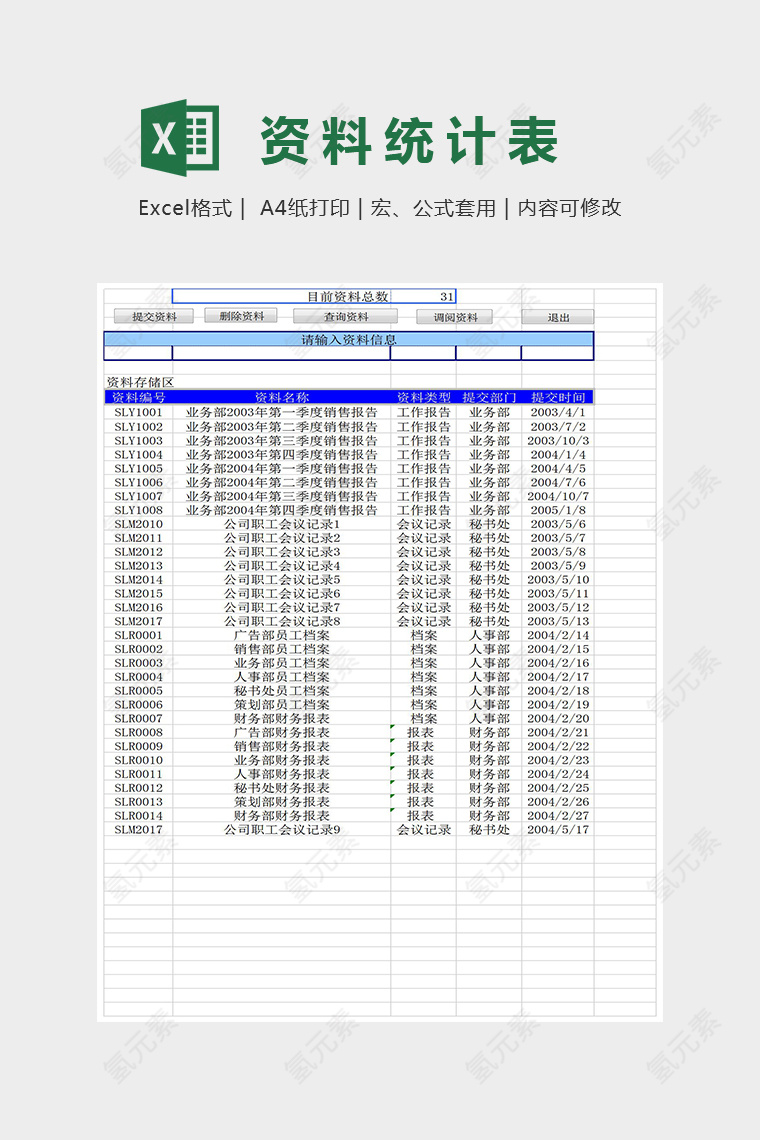Click the 公司职工会议记录9 cell

[x=281, y=829]
